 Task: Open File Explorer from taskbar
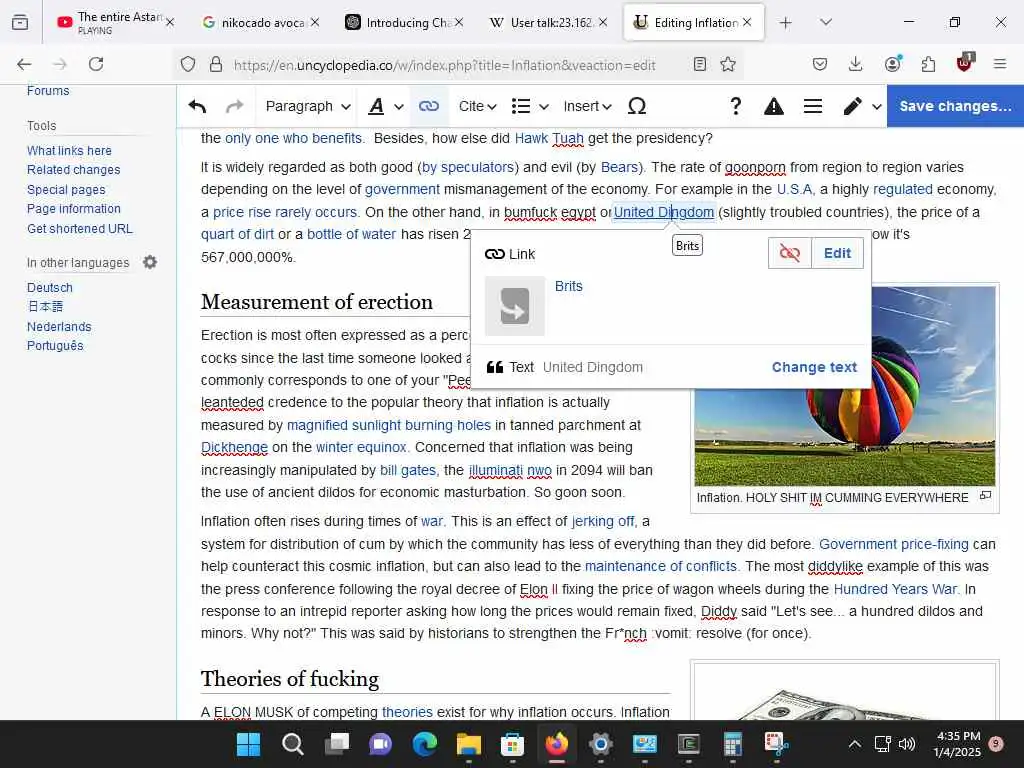(469, 744)
